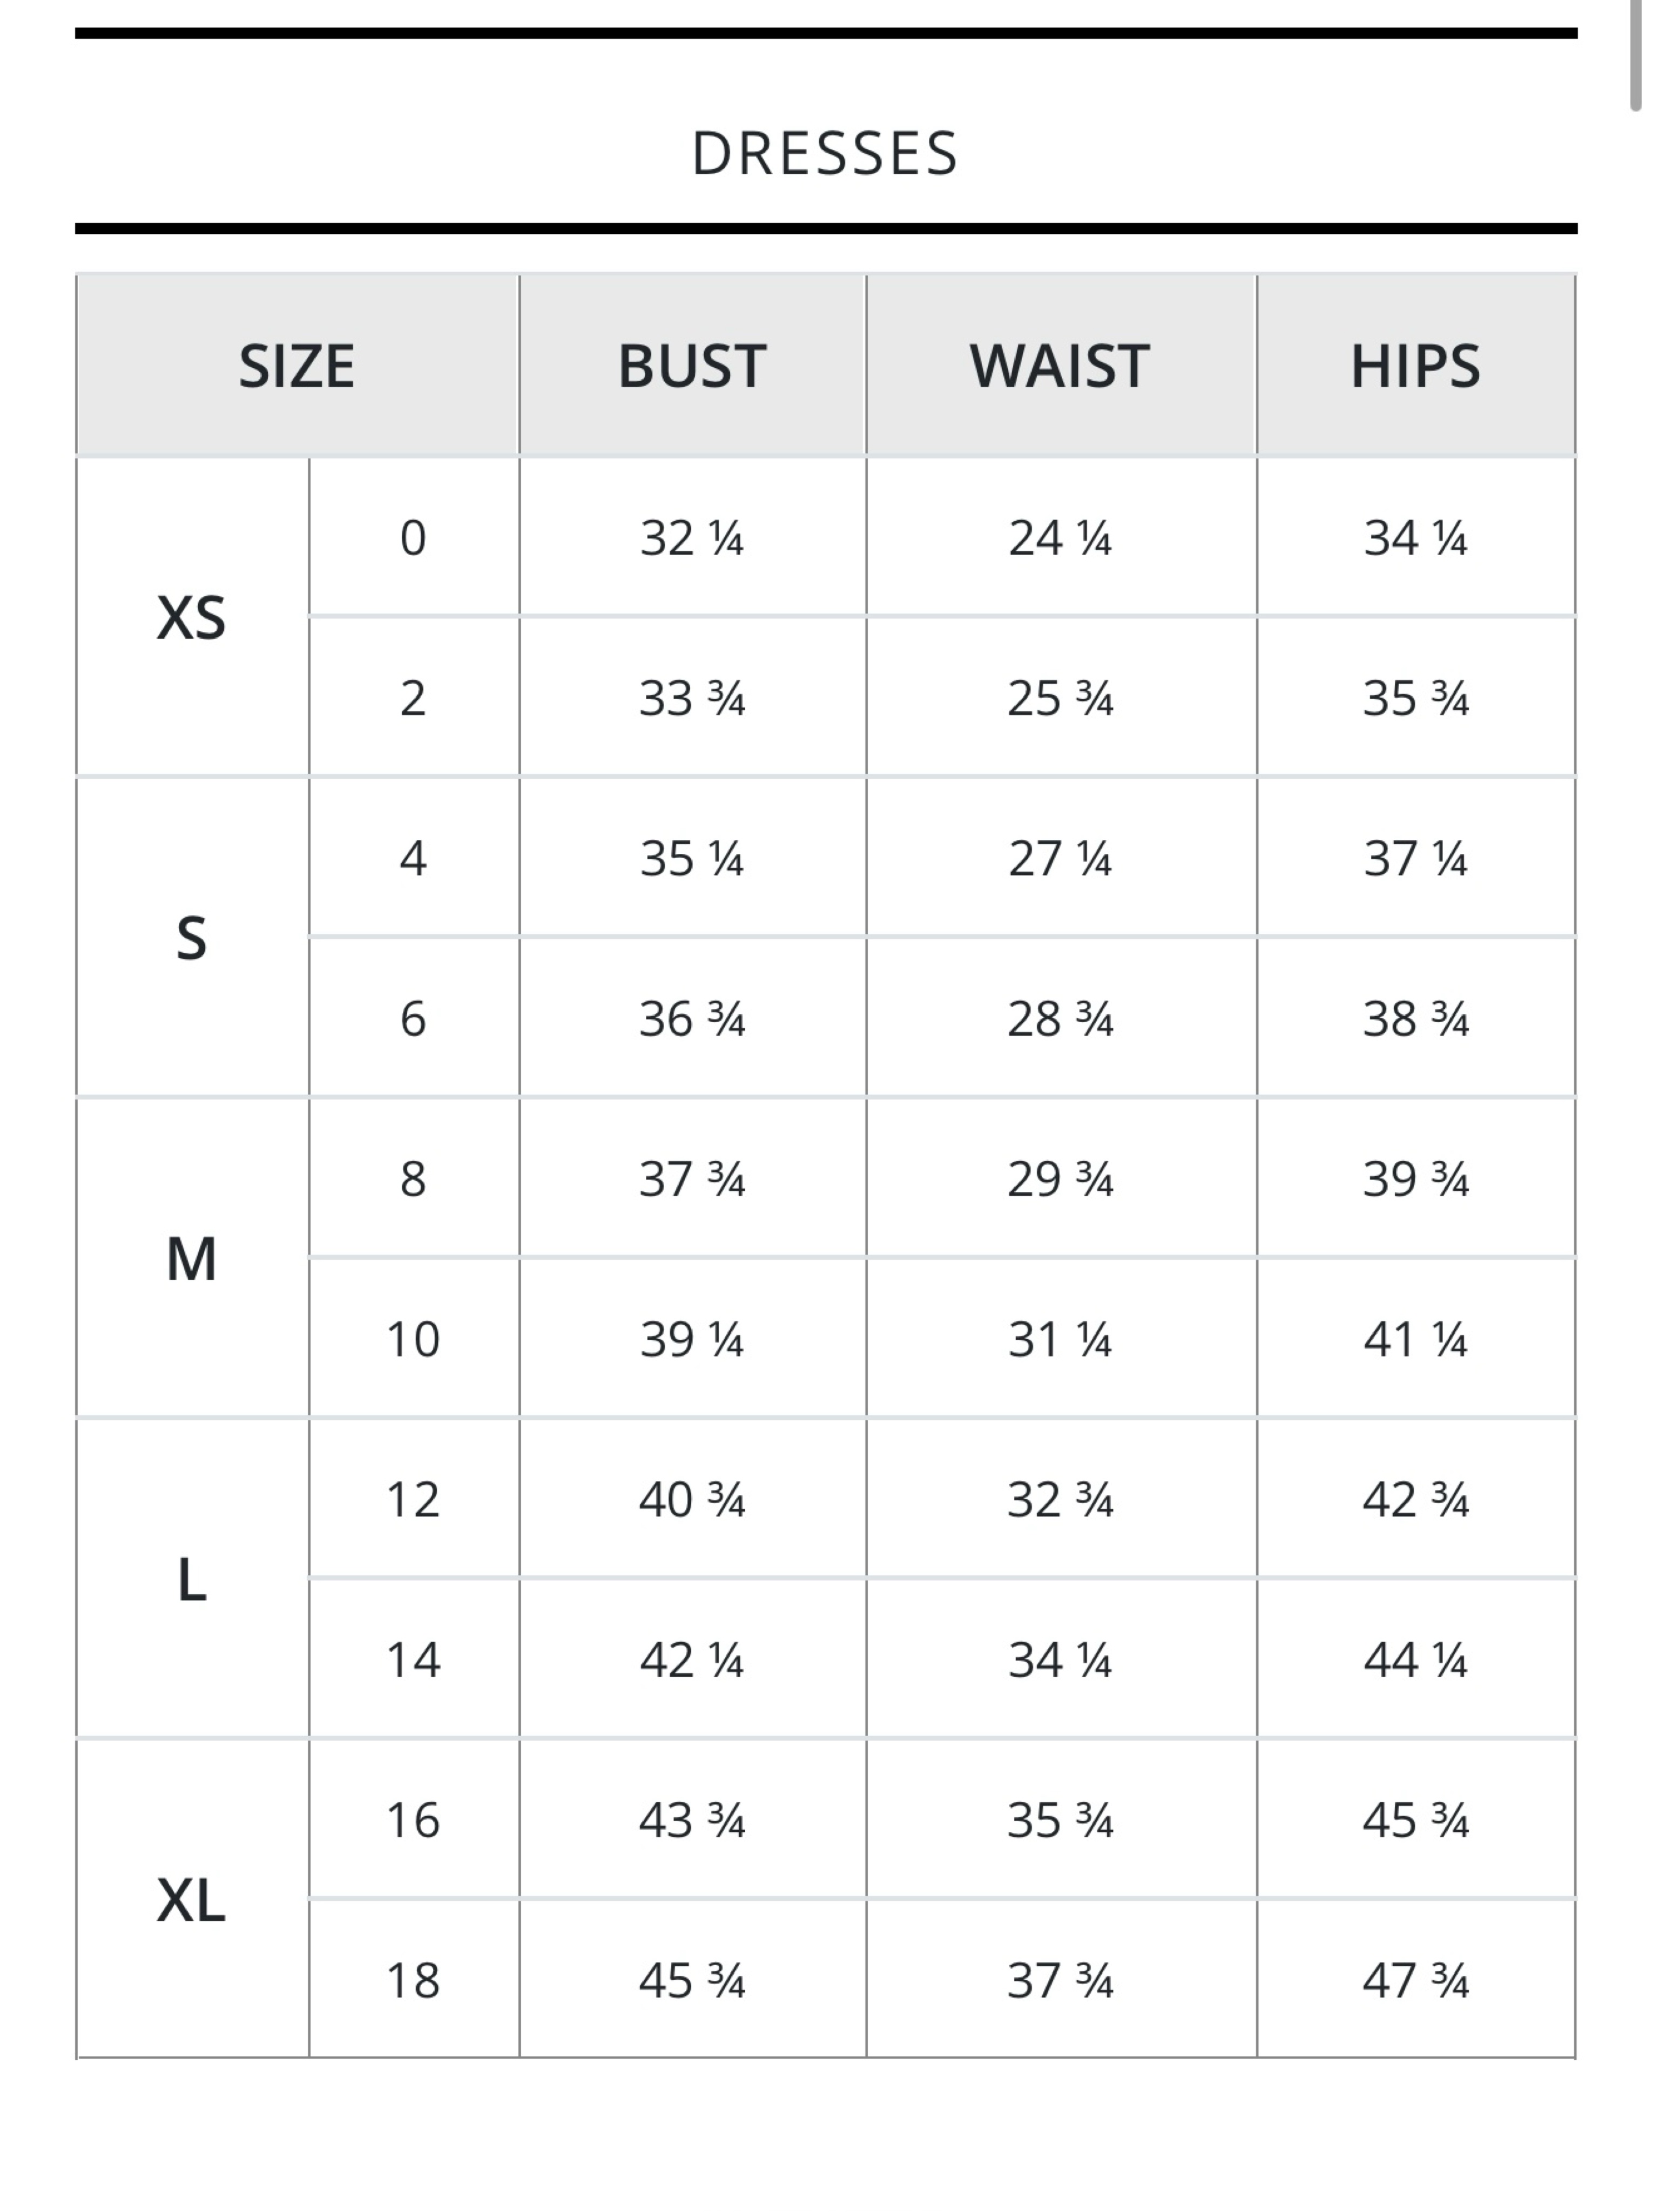Select the WAIST column header
Viewport: 1653px width, 2212px height.
tap(1060, 365)
